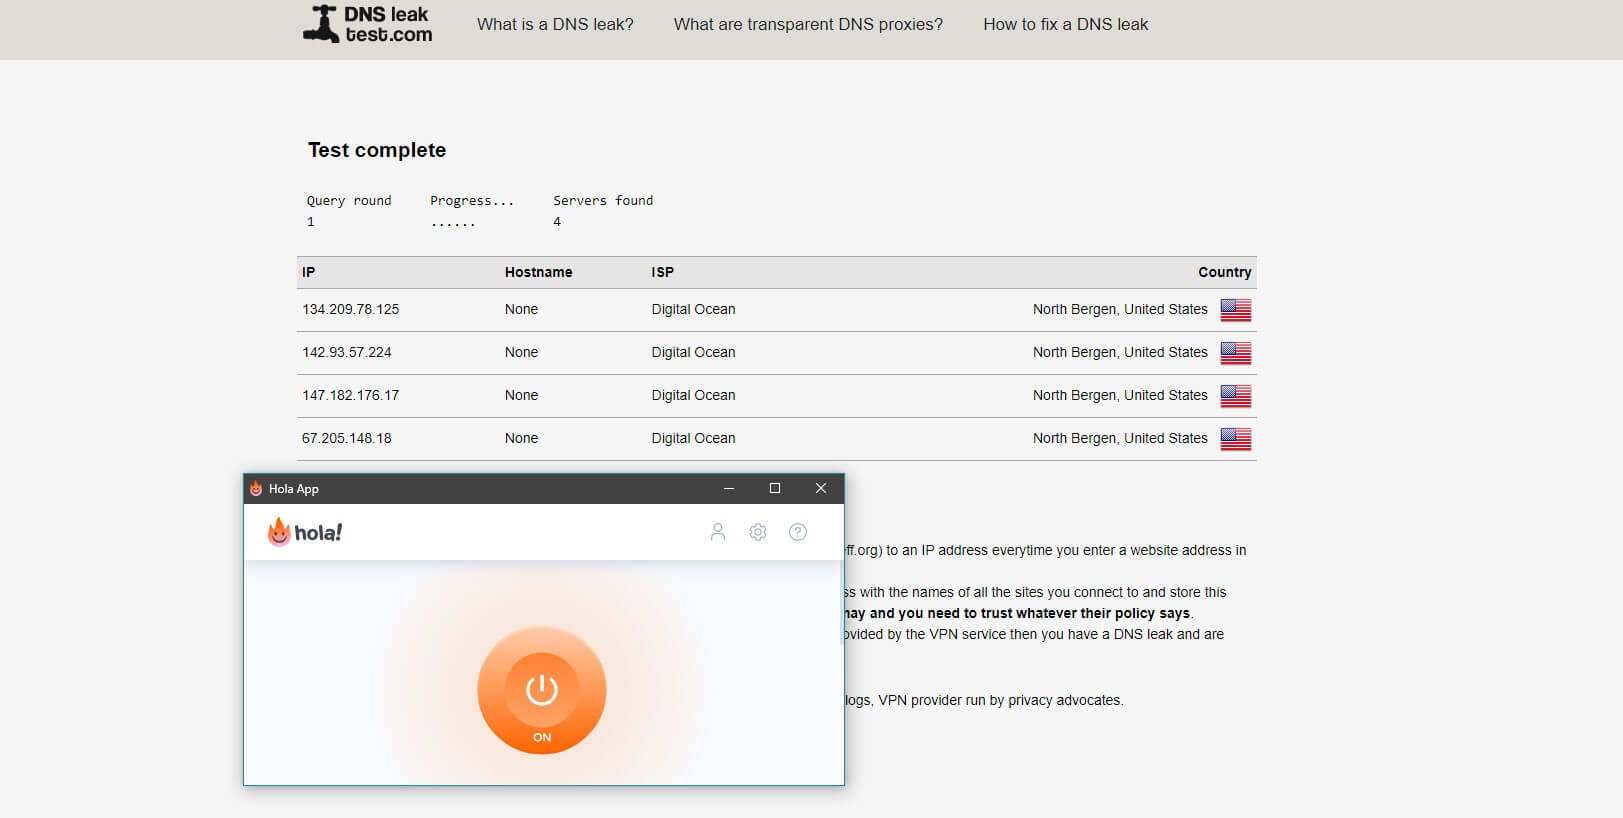Open Hola settings gear icon
The width and height of the screenshot is (1623, 818).
(758, 532)
